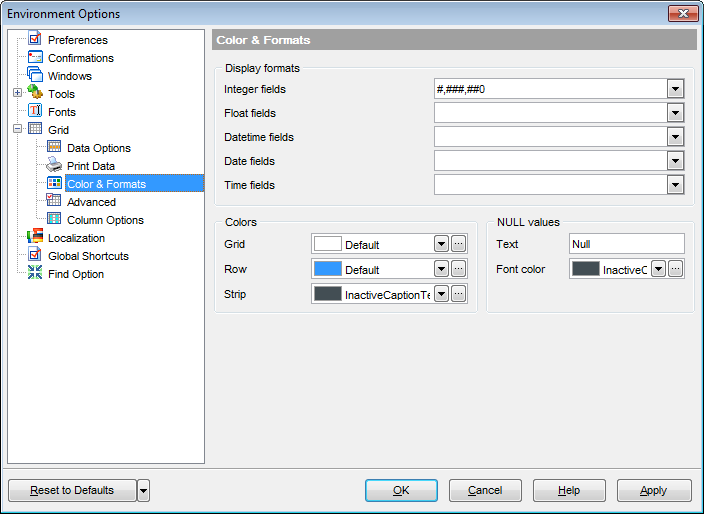This screenshot has width=704, height=514.
Task: Open Print Data under Grid
Action: pyautogui.click(x=91, y=166)
